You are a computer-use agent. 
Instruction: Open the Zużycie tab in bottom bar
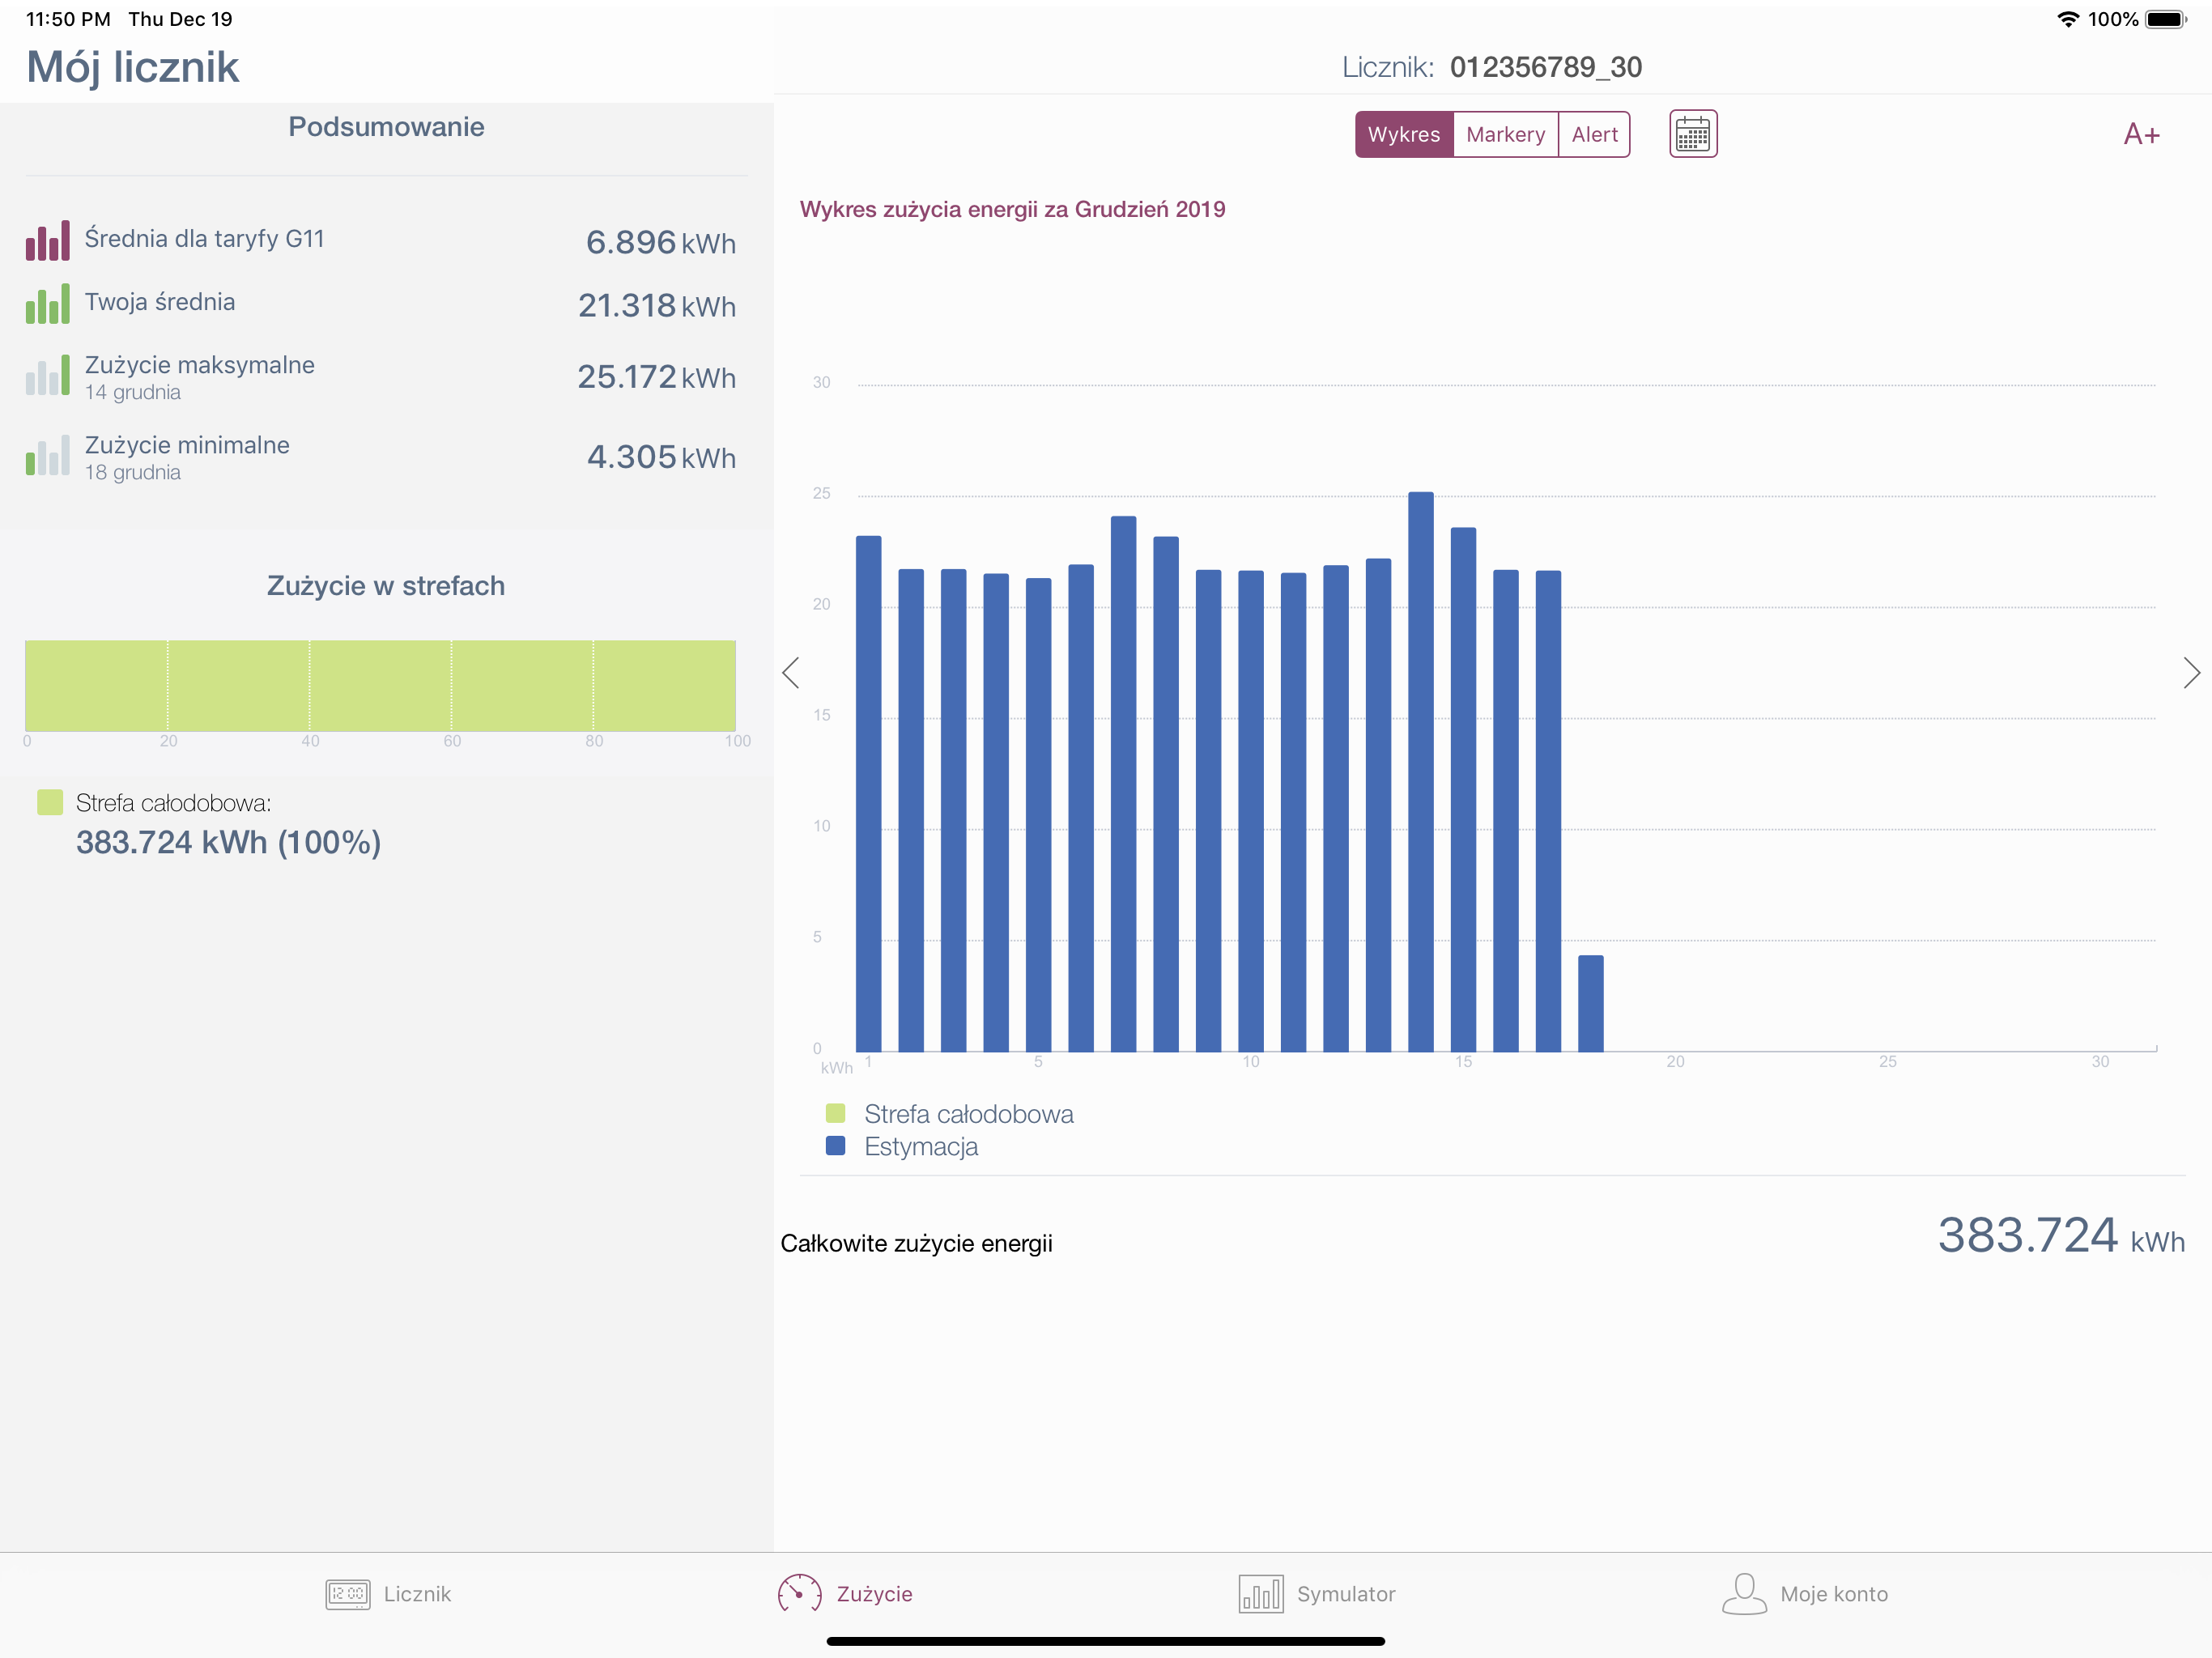(x=845, y=1594)
